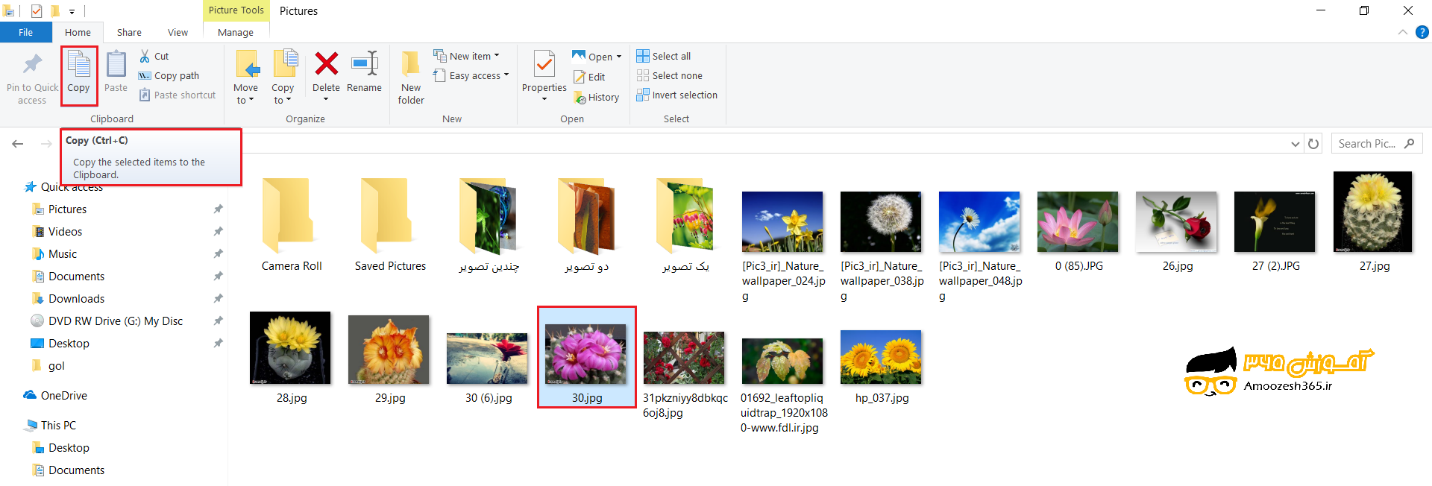Image resolution: width=1432 pixels, height=486 pixels.
Task: Click the New folder icon in the title bar
Action: (56, 11)
